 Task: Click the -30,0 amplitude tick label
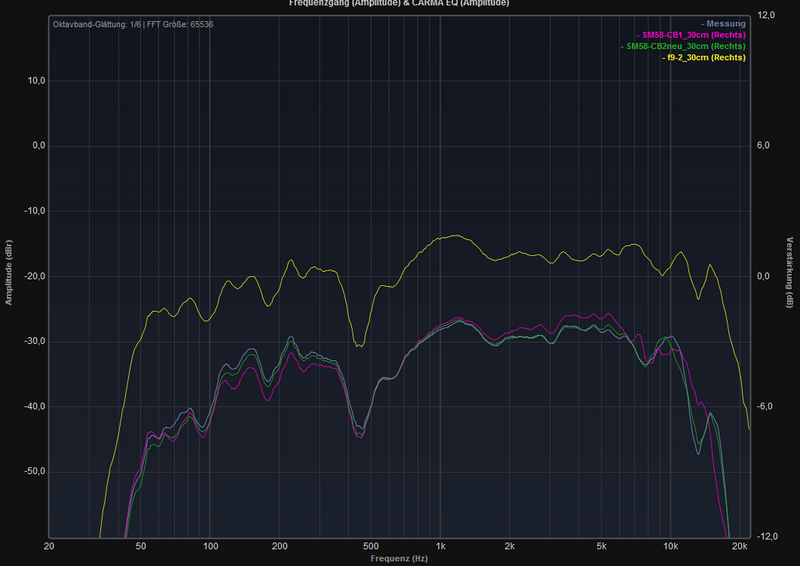click(x=35, y=341)
